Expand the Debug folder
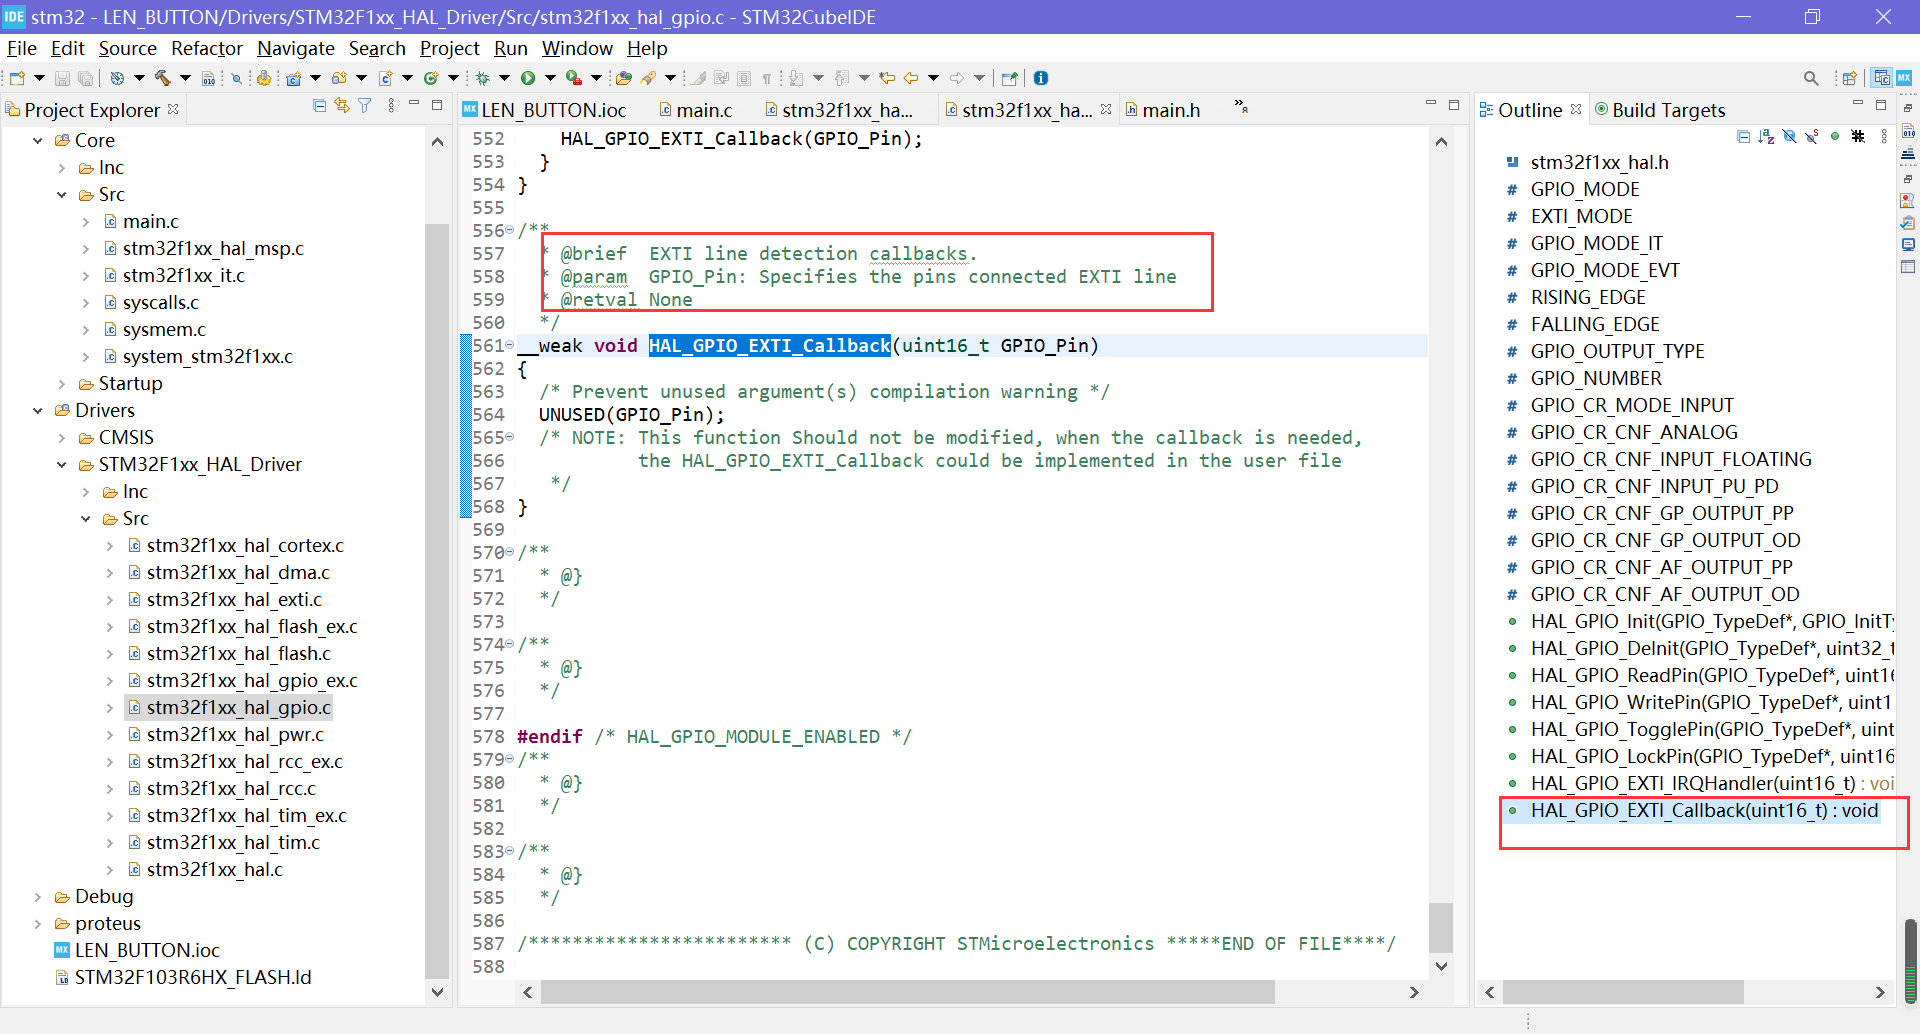The height and width of the screenshot is (1034, 1920). (38, 897)
